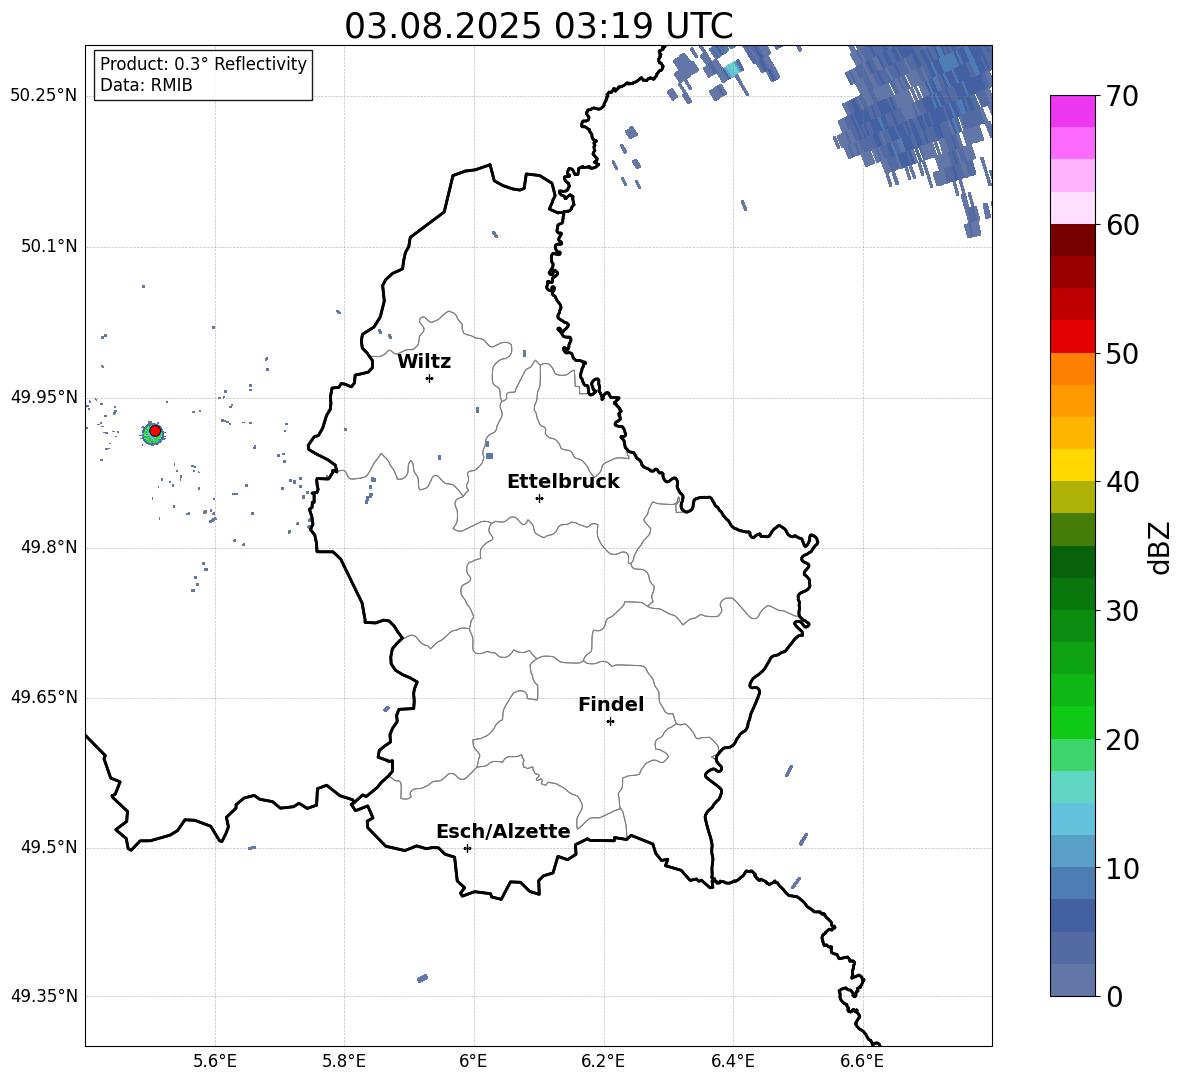
Task: Click the 49.8°N latitude label
Action: click(x=48, y=547)
